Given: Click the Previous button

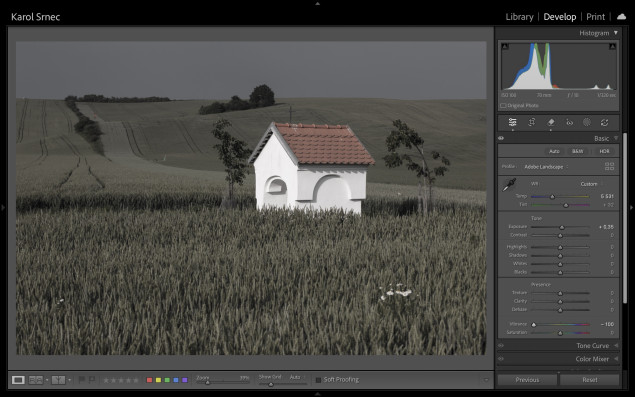Looking at the screenshot, I should (x=527, y=380).
